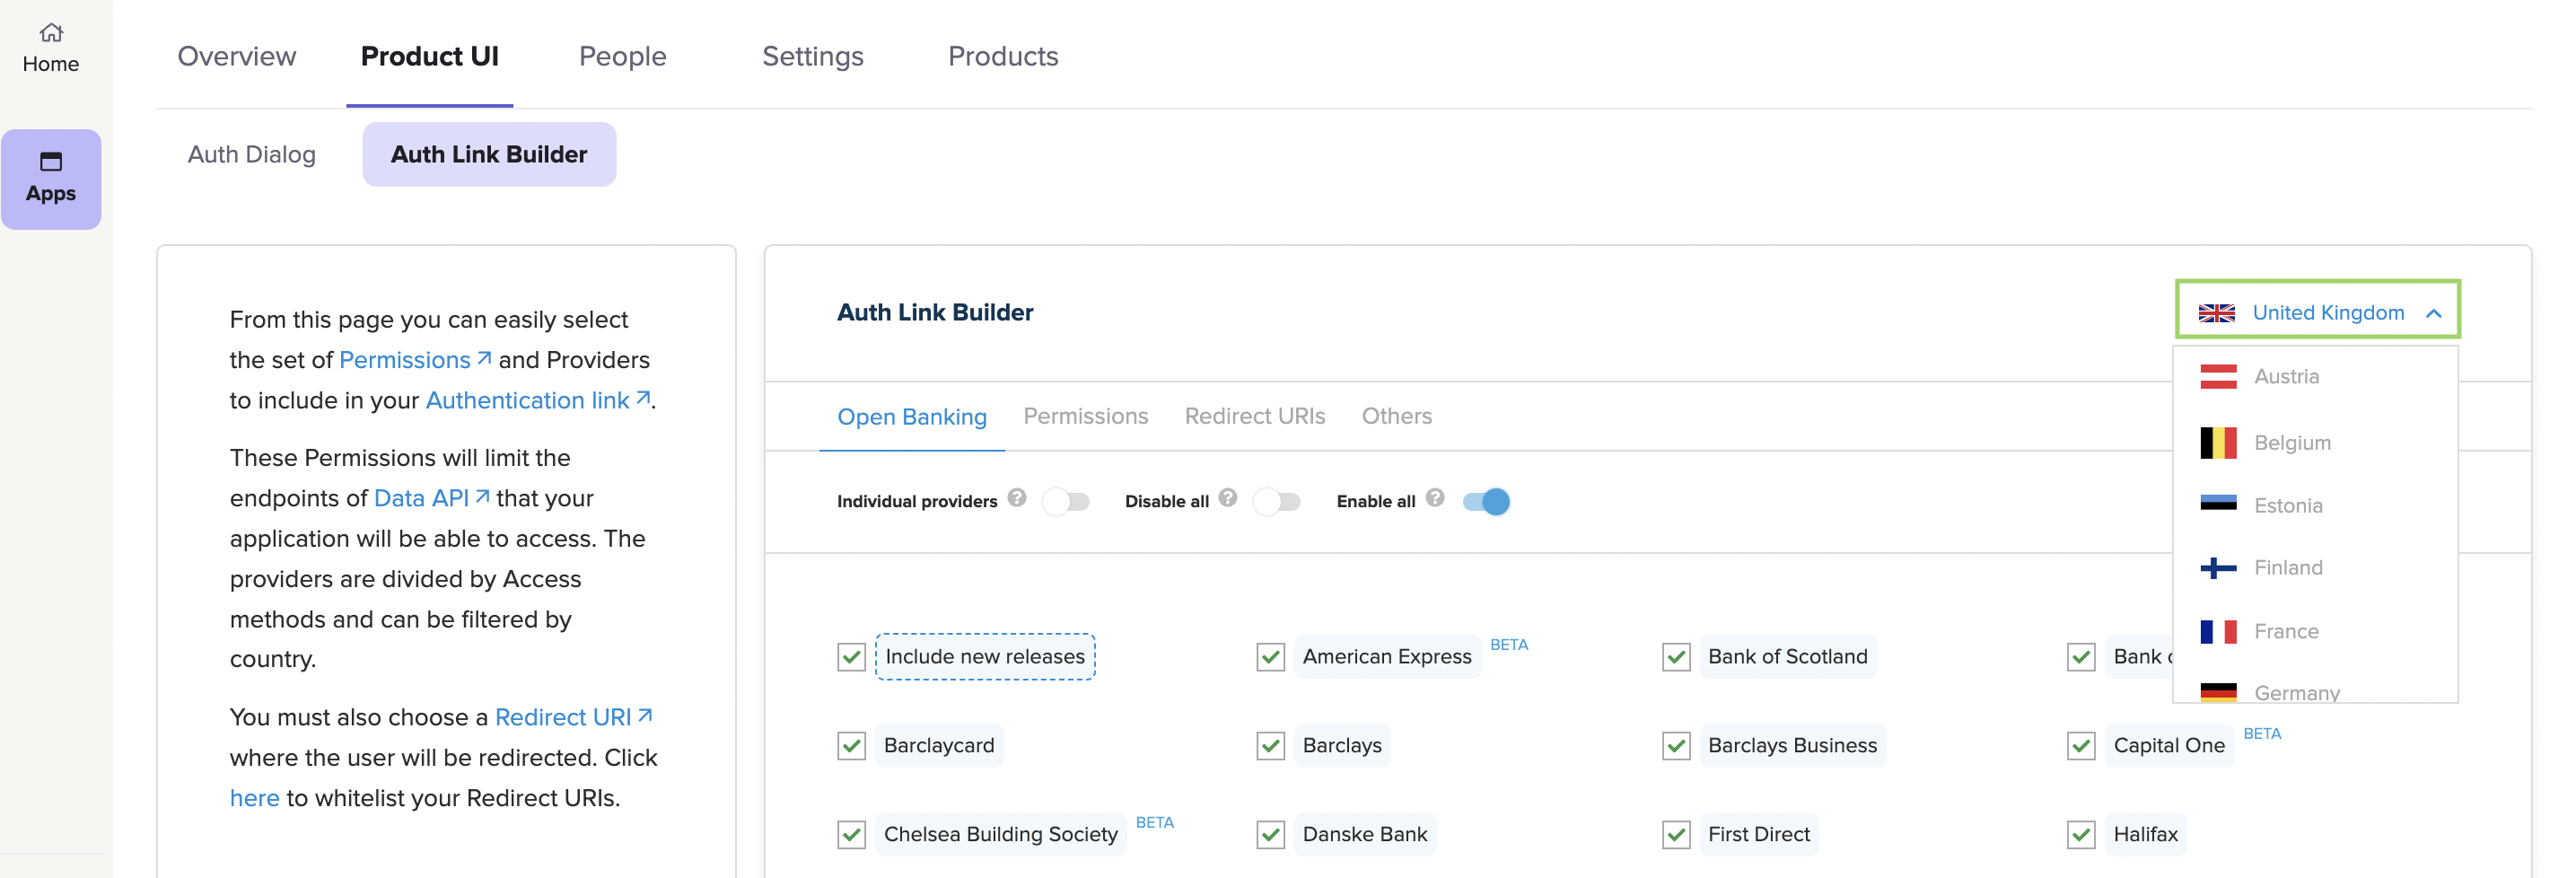Uncheck the Include new releases checkbox

(851, 657)
